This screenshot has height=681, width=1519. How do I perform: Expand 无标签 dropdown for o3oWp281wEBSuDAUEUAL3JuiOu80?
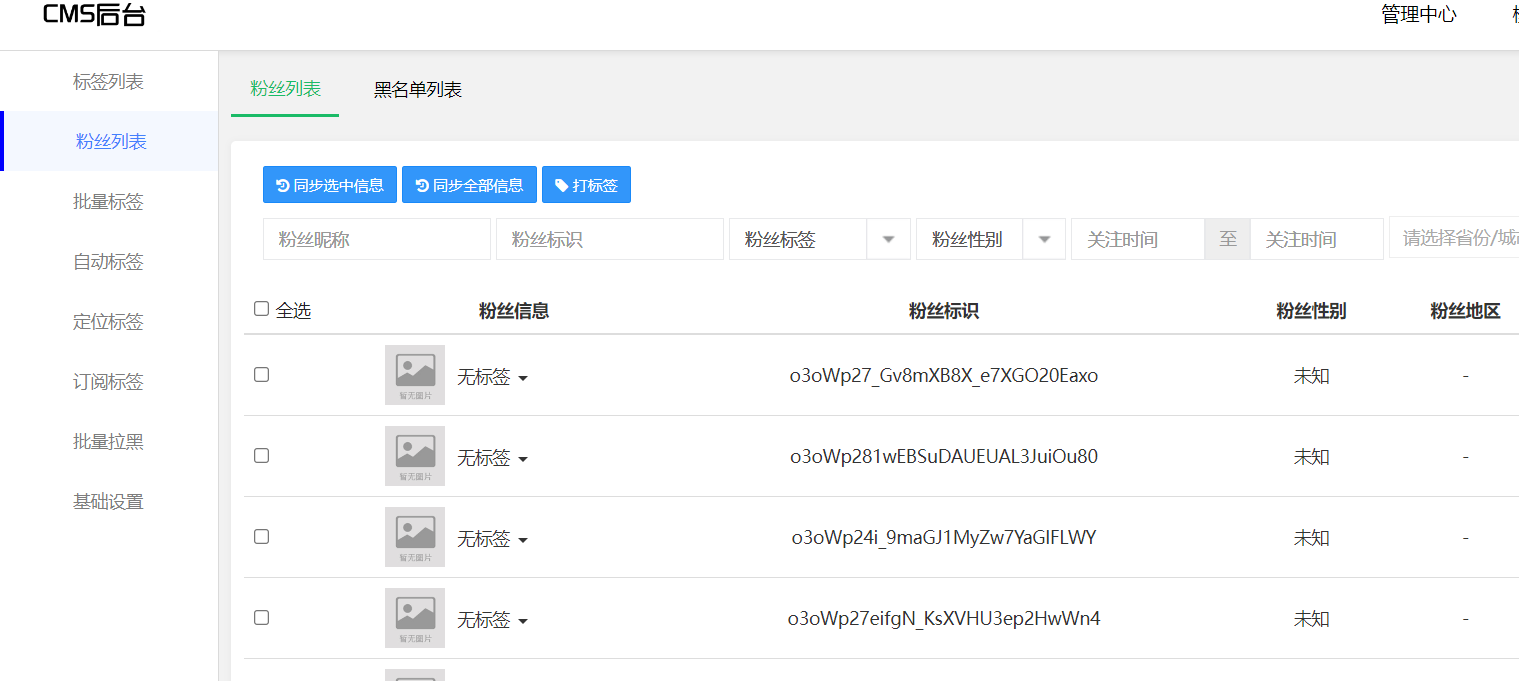493,458
